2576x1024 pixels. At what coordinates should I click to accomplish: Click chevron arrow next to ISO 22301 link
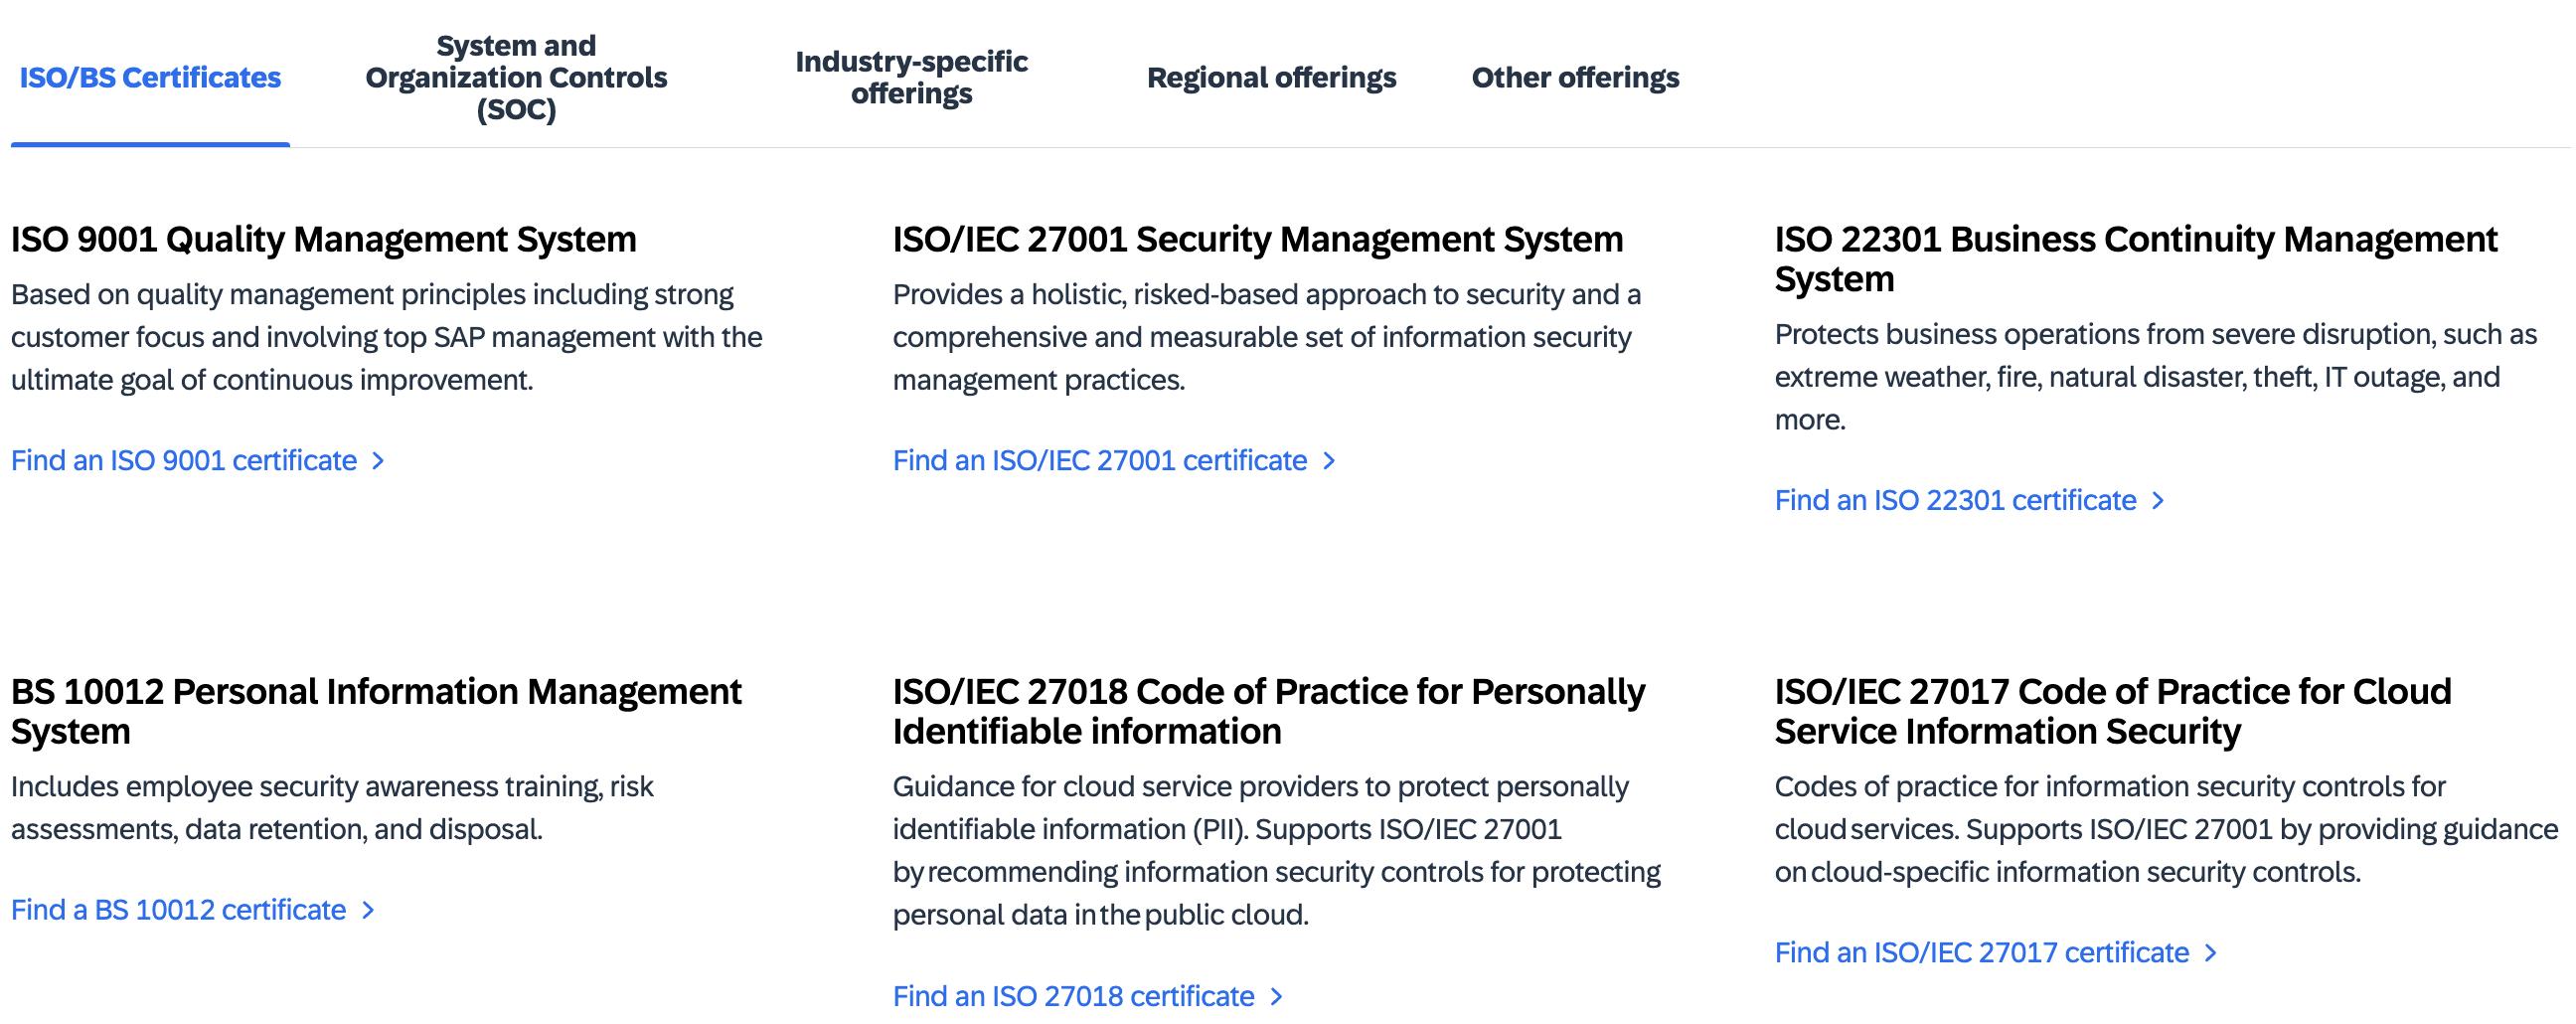coord(2158,501)
